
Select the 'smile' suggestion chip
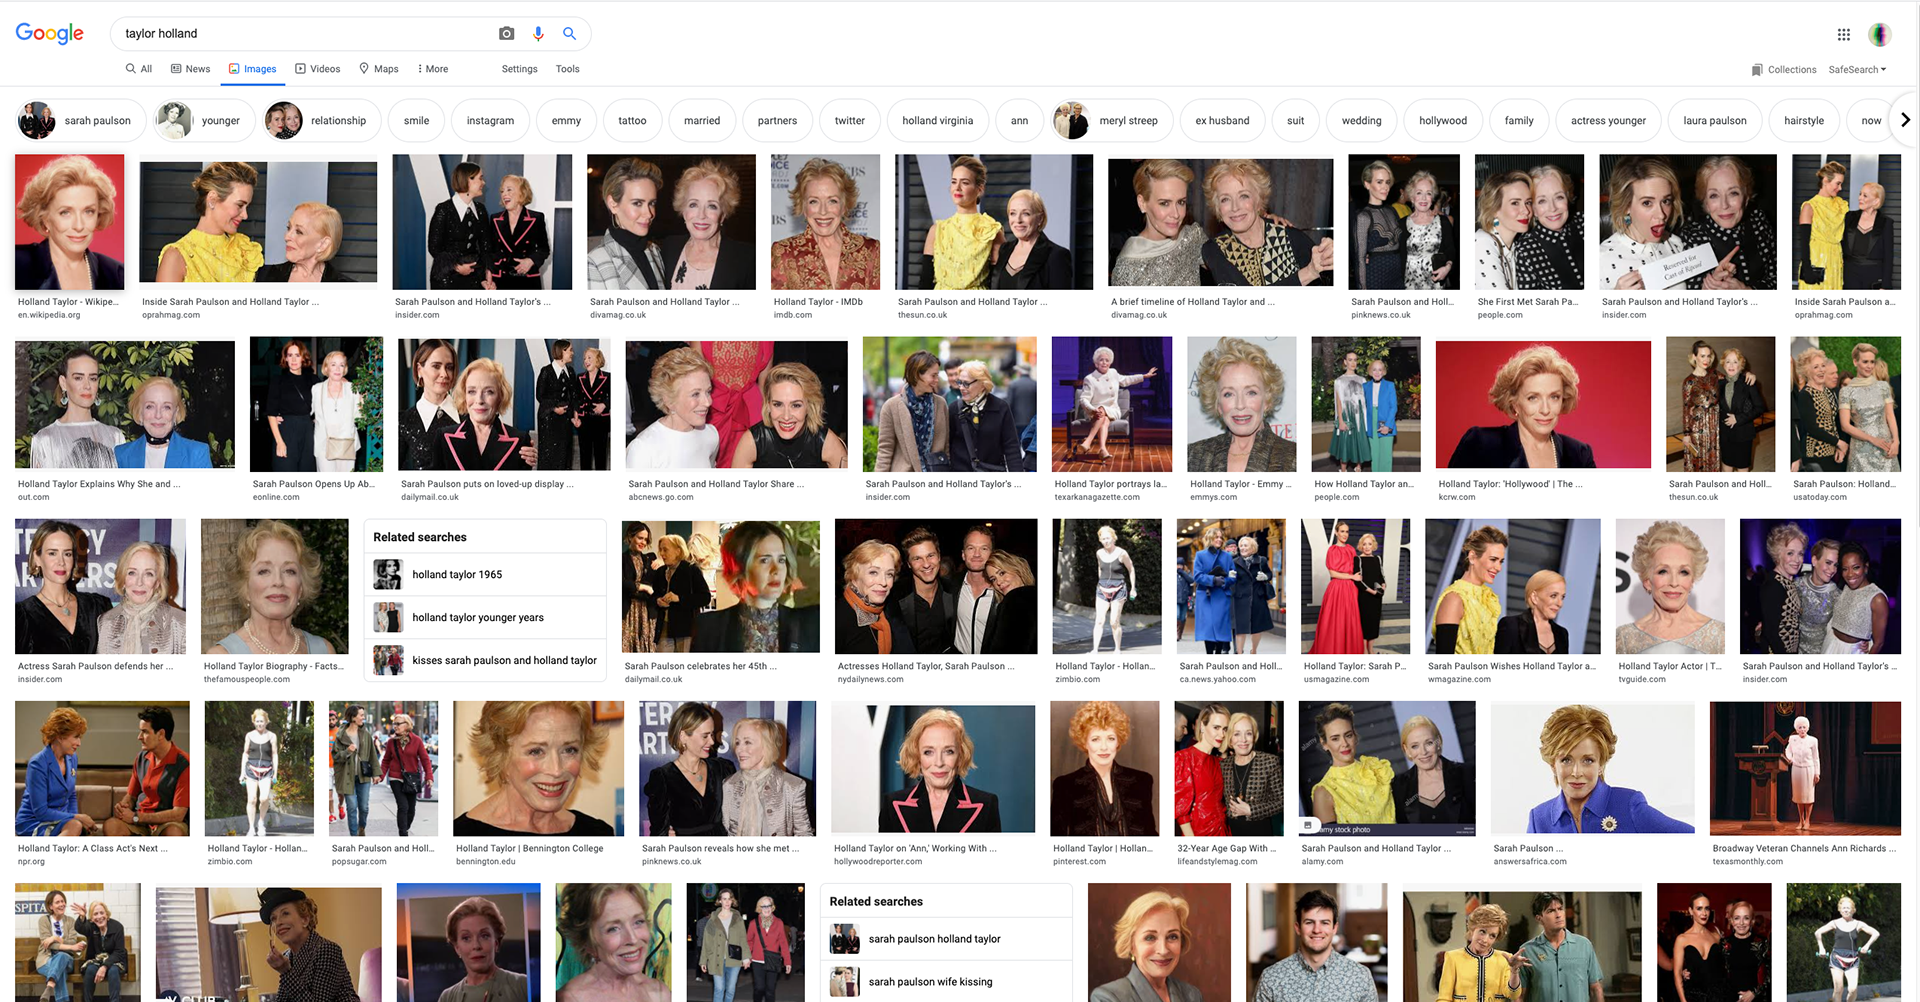(x=416, y=121)
